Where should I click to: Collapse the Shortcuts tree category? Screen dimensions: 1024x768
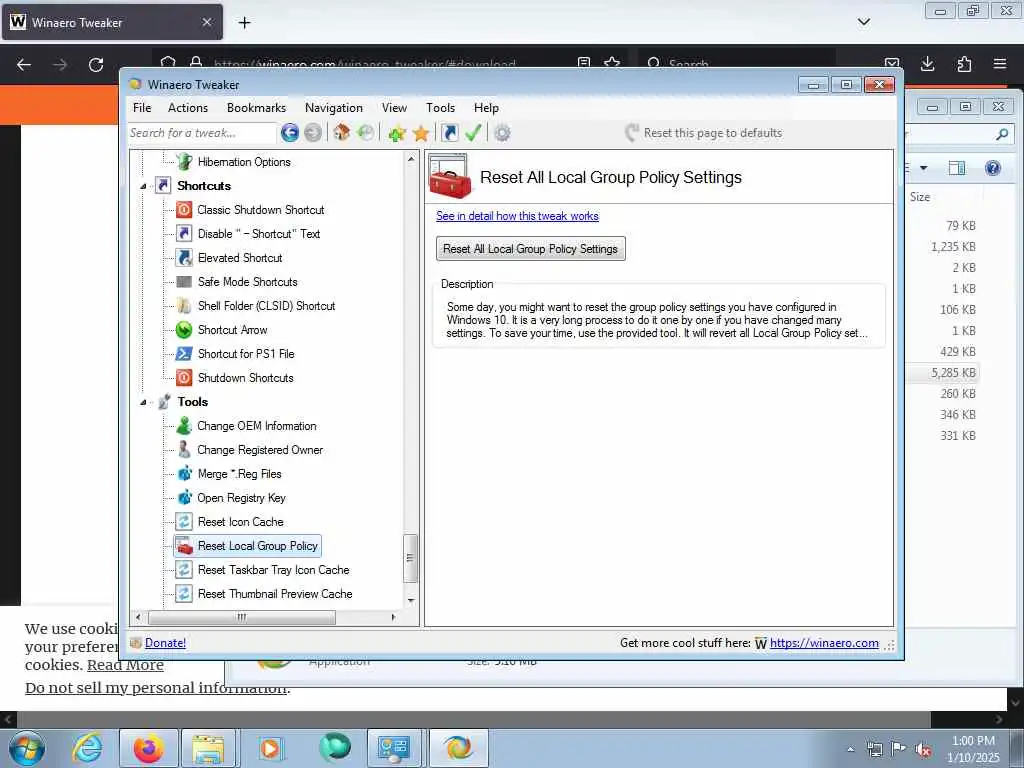point(143,186)
